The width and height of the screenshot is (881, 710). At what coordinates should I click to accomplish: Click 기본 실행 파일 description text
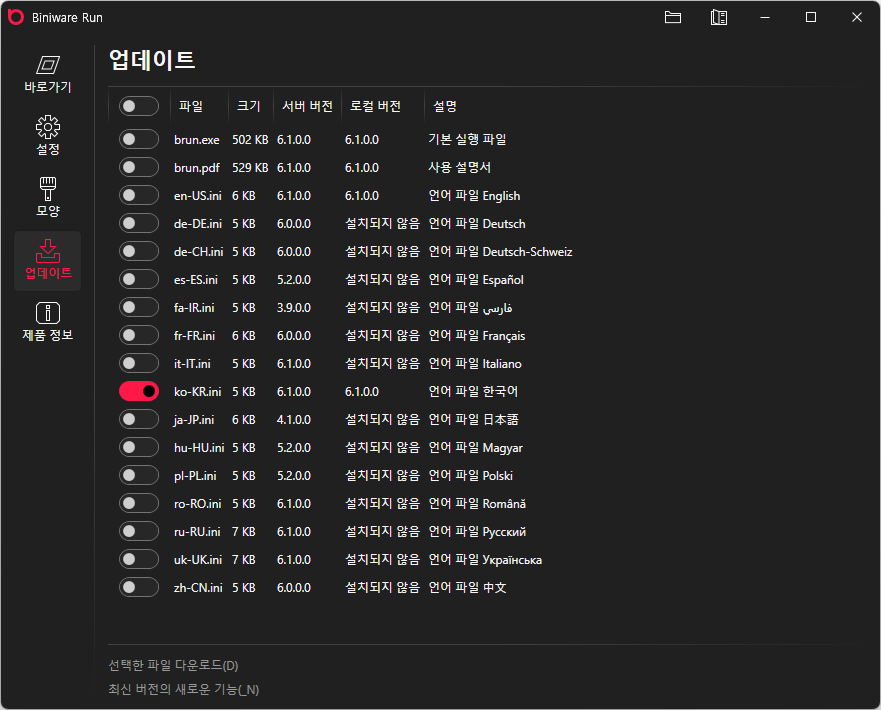467,139
